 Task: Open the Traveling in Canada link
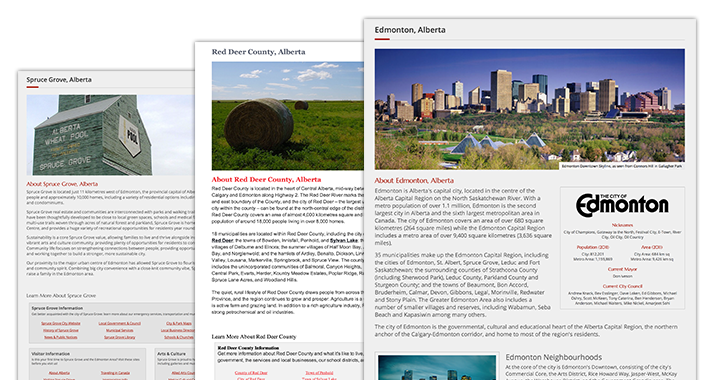tap(115, 373)
